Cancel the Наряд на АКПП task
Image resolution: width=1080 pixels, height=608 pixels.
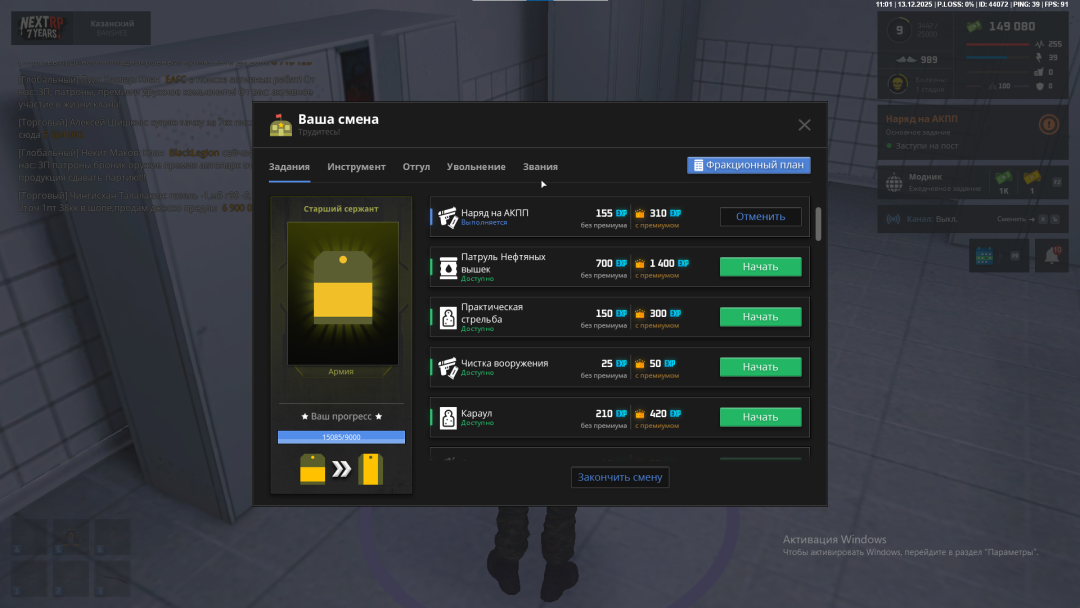tap(760, 217)
